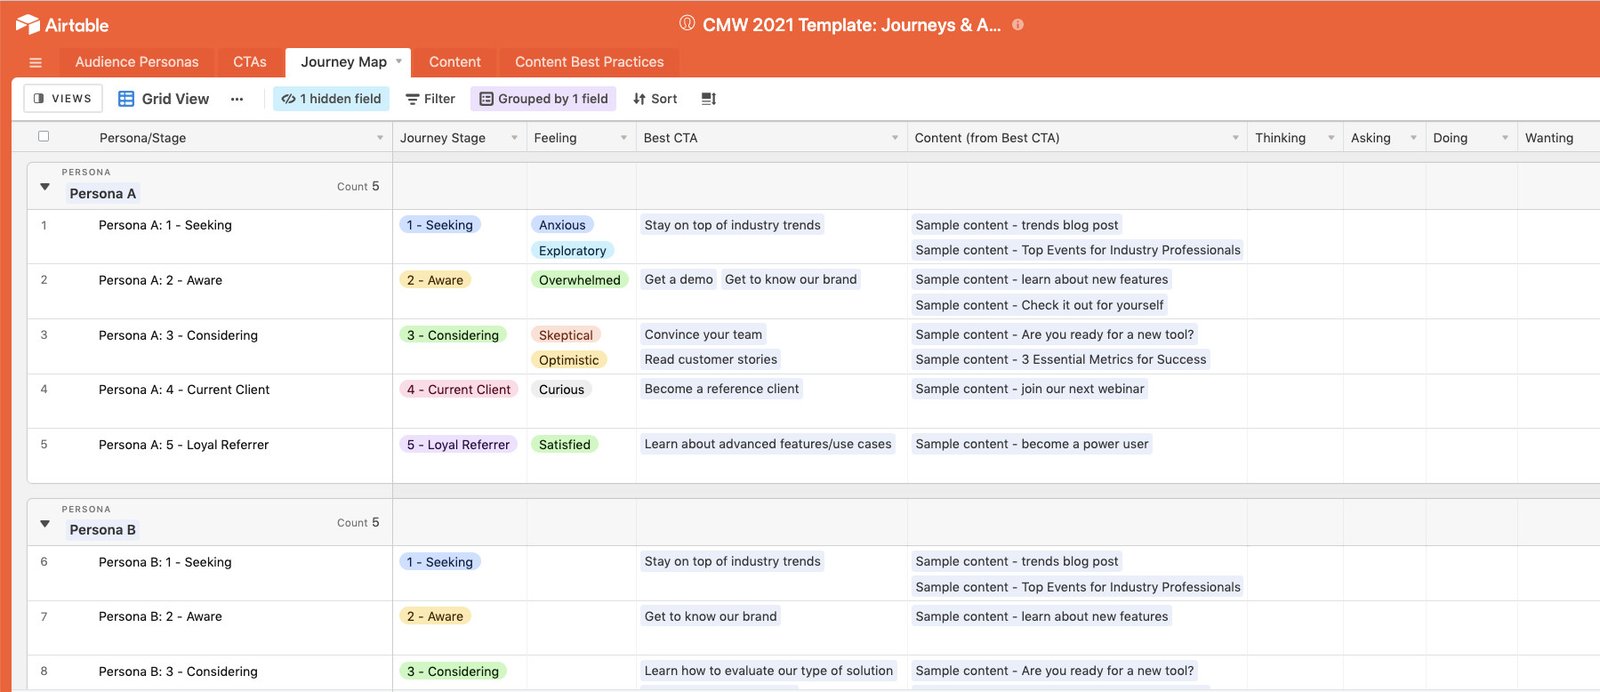Select row Persona A: 1 - Seeking
This screenshot has width=1600, height=692.
point(165,225)
